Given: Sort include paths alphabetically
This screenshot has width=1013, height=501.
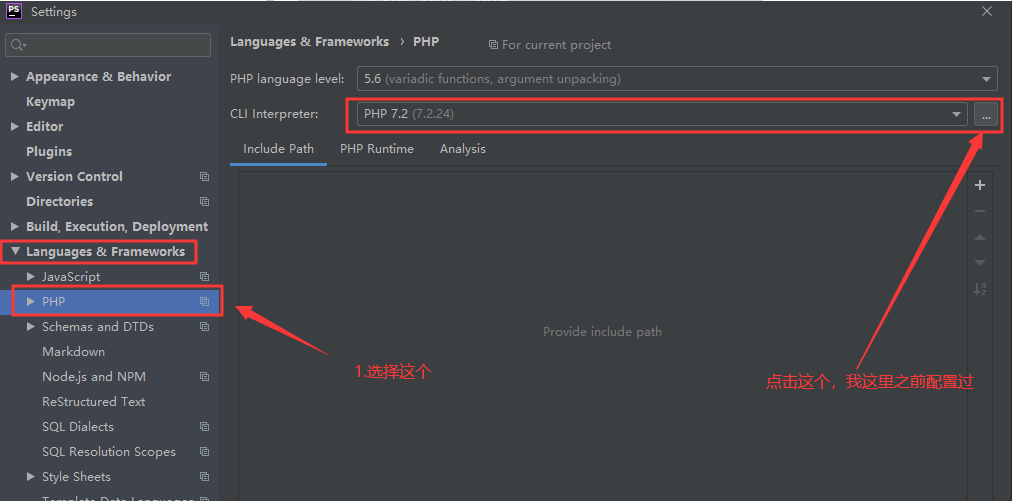Looking at the screenshot, I should point(980,289).
